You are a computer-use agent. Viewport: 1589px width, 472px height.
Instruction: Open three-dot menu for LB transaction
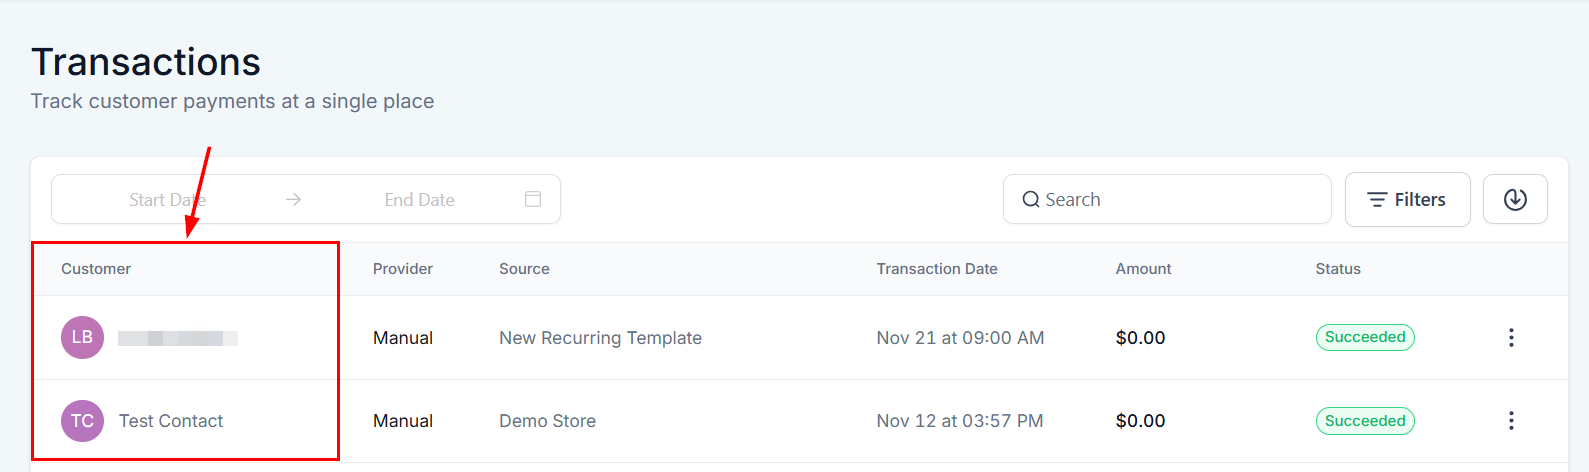[1511, 338]
